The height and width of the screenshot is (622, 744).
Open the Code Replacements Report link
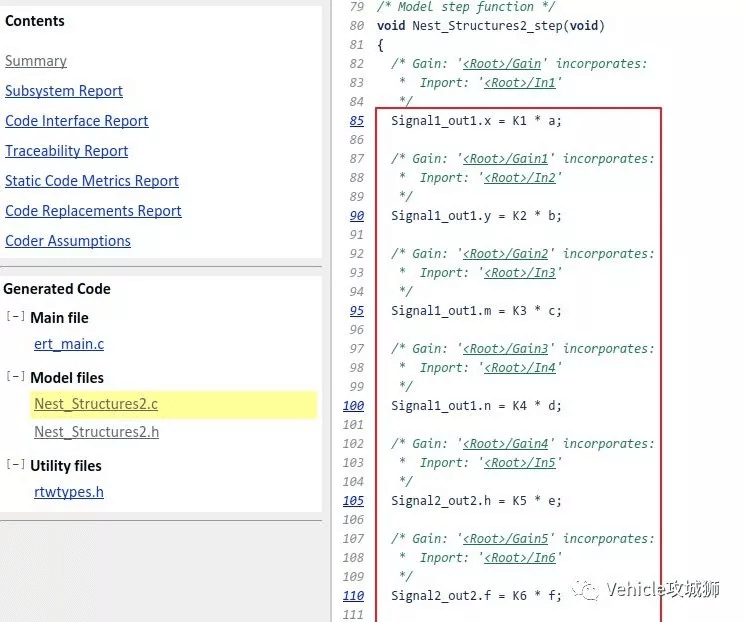pyautogui.click(x=93, y=210)
